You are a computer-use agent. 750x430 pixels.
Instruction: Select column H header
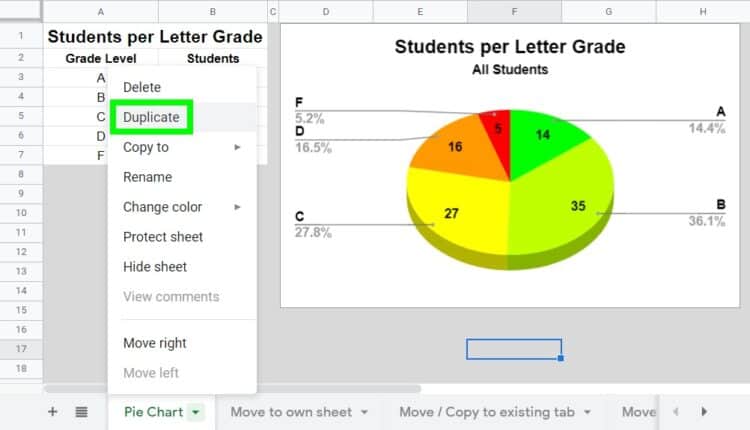point(703,11)
